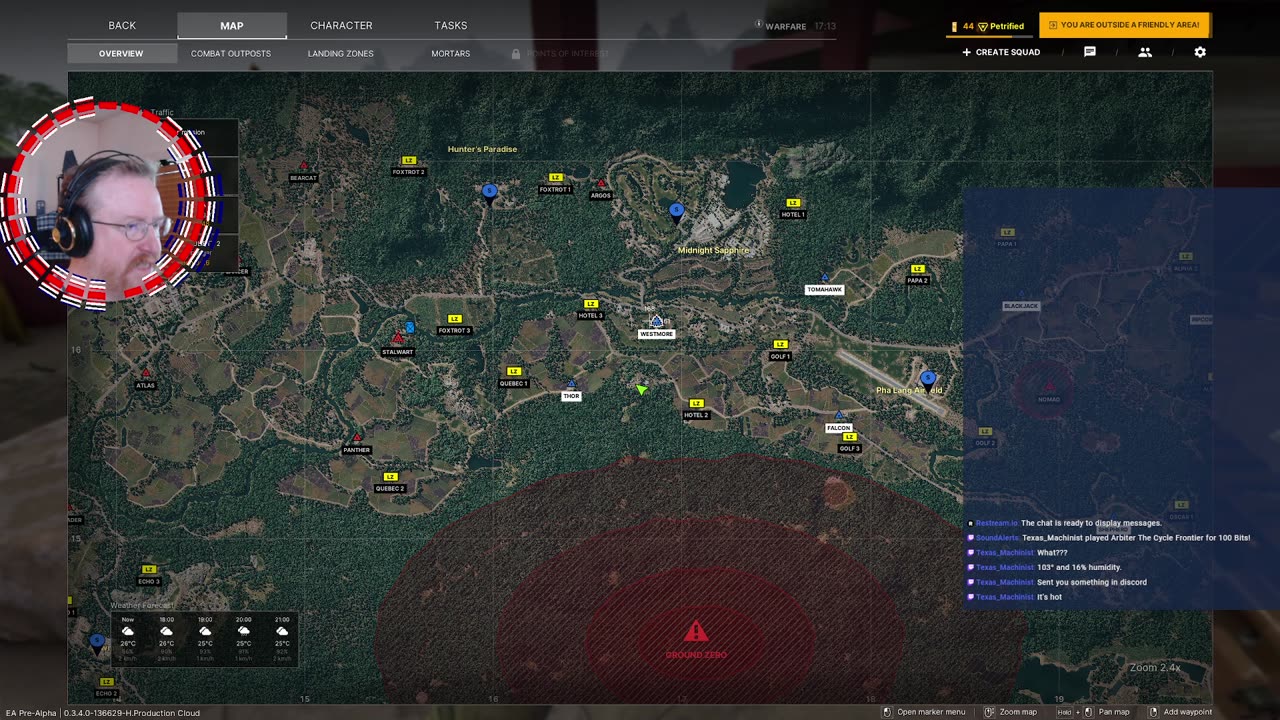Click the WARFARE 17:13 mode clock

(796, 26)
